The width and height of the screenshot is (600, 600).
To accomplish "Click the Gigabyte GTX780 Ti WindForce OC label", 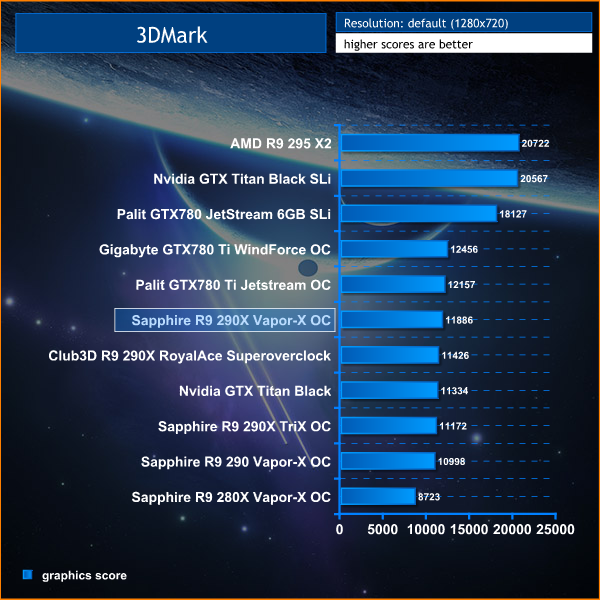I will pos(215,250).
